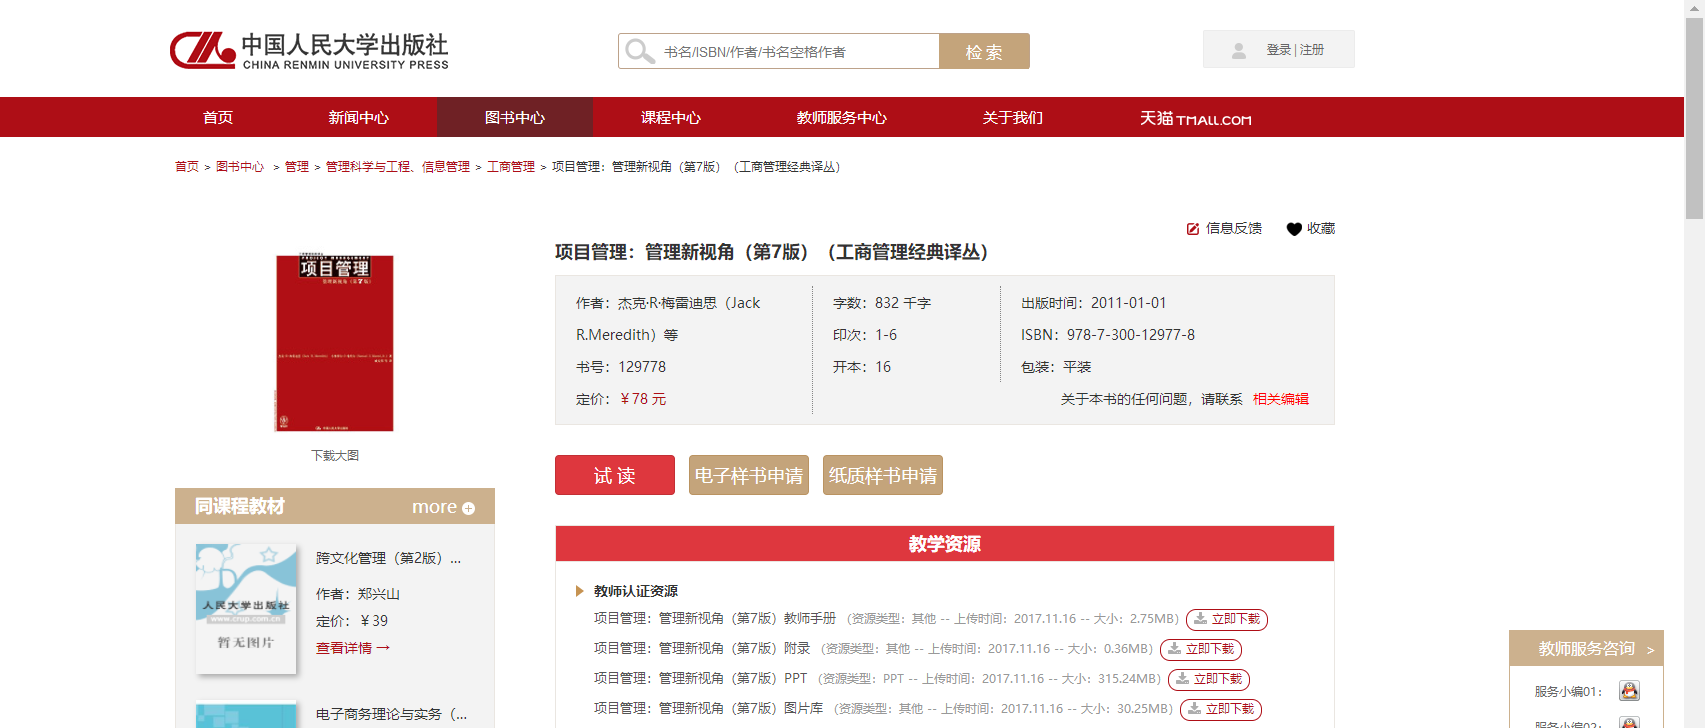
Task: Click the 教师服务咨询 panel title
Action: [x=1587, y=649]
